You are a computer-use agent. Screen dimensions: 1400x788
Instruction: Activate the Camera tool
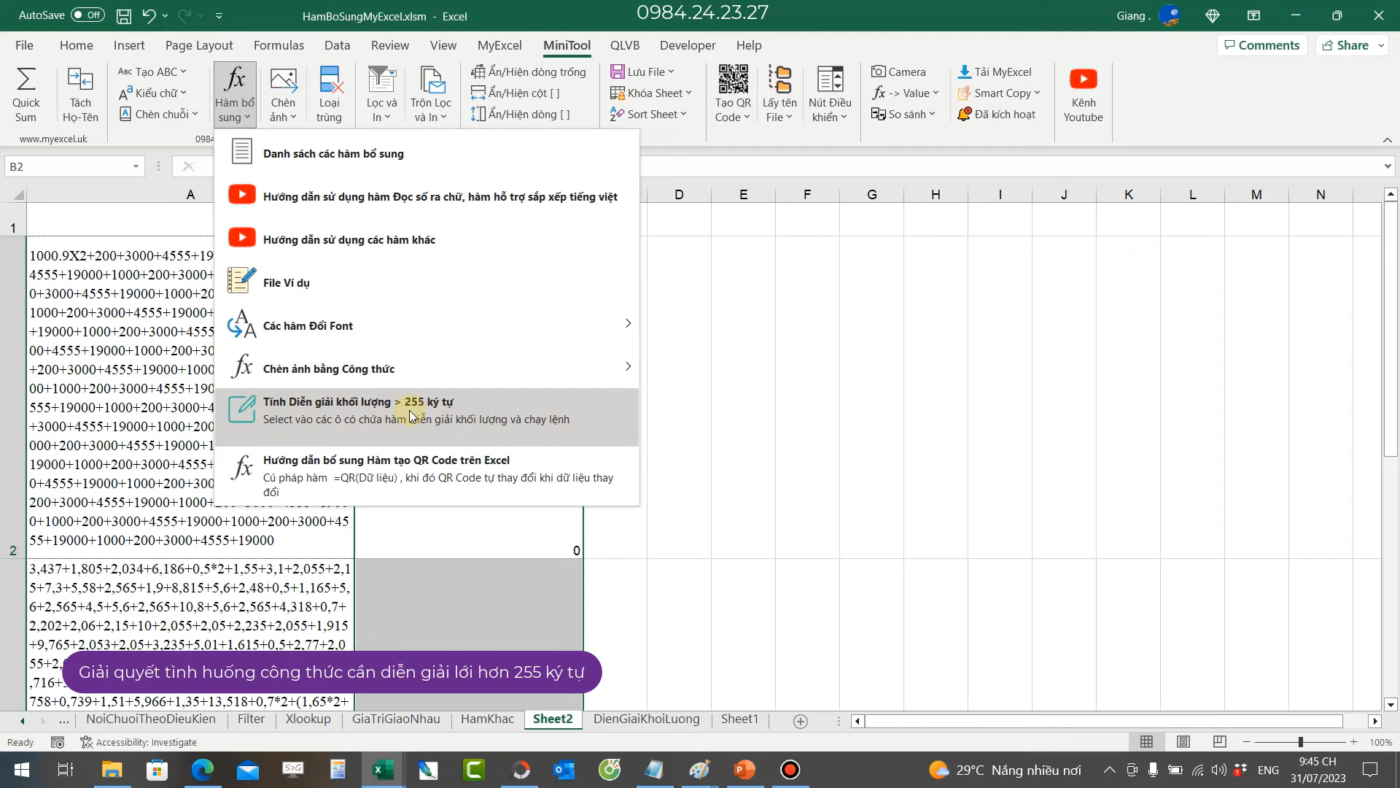coord(899,71)
